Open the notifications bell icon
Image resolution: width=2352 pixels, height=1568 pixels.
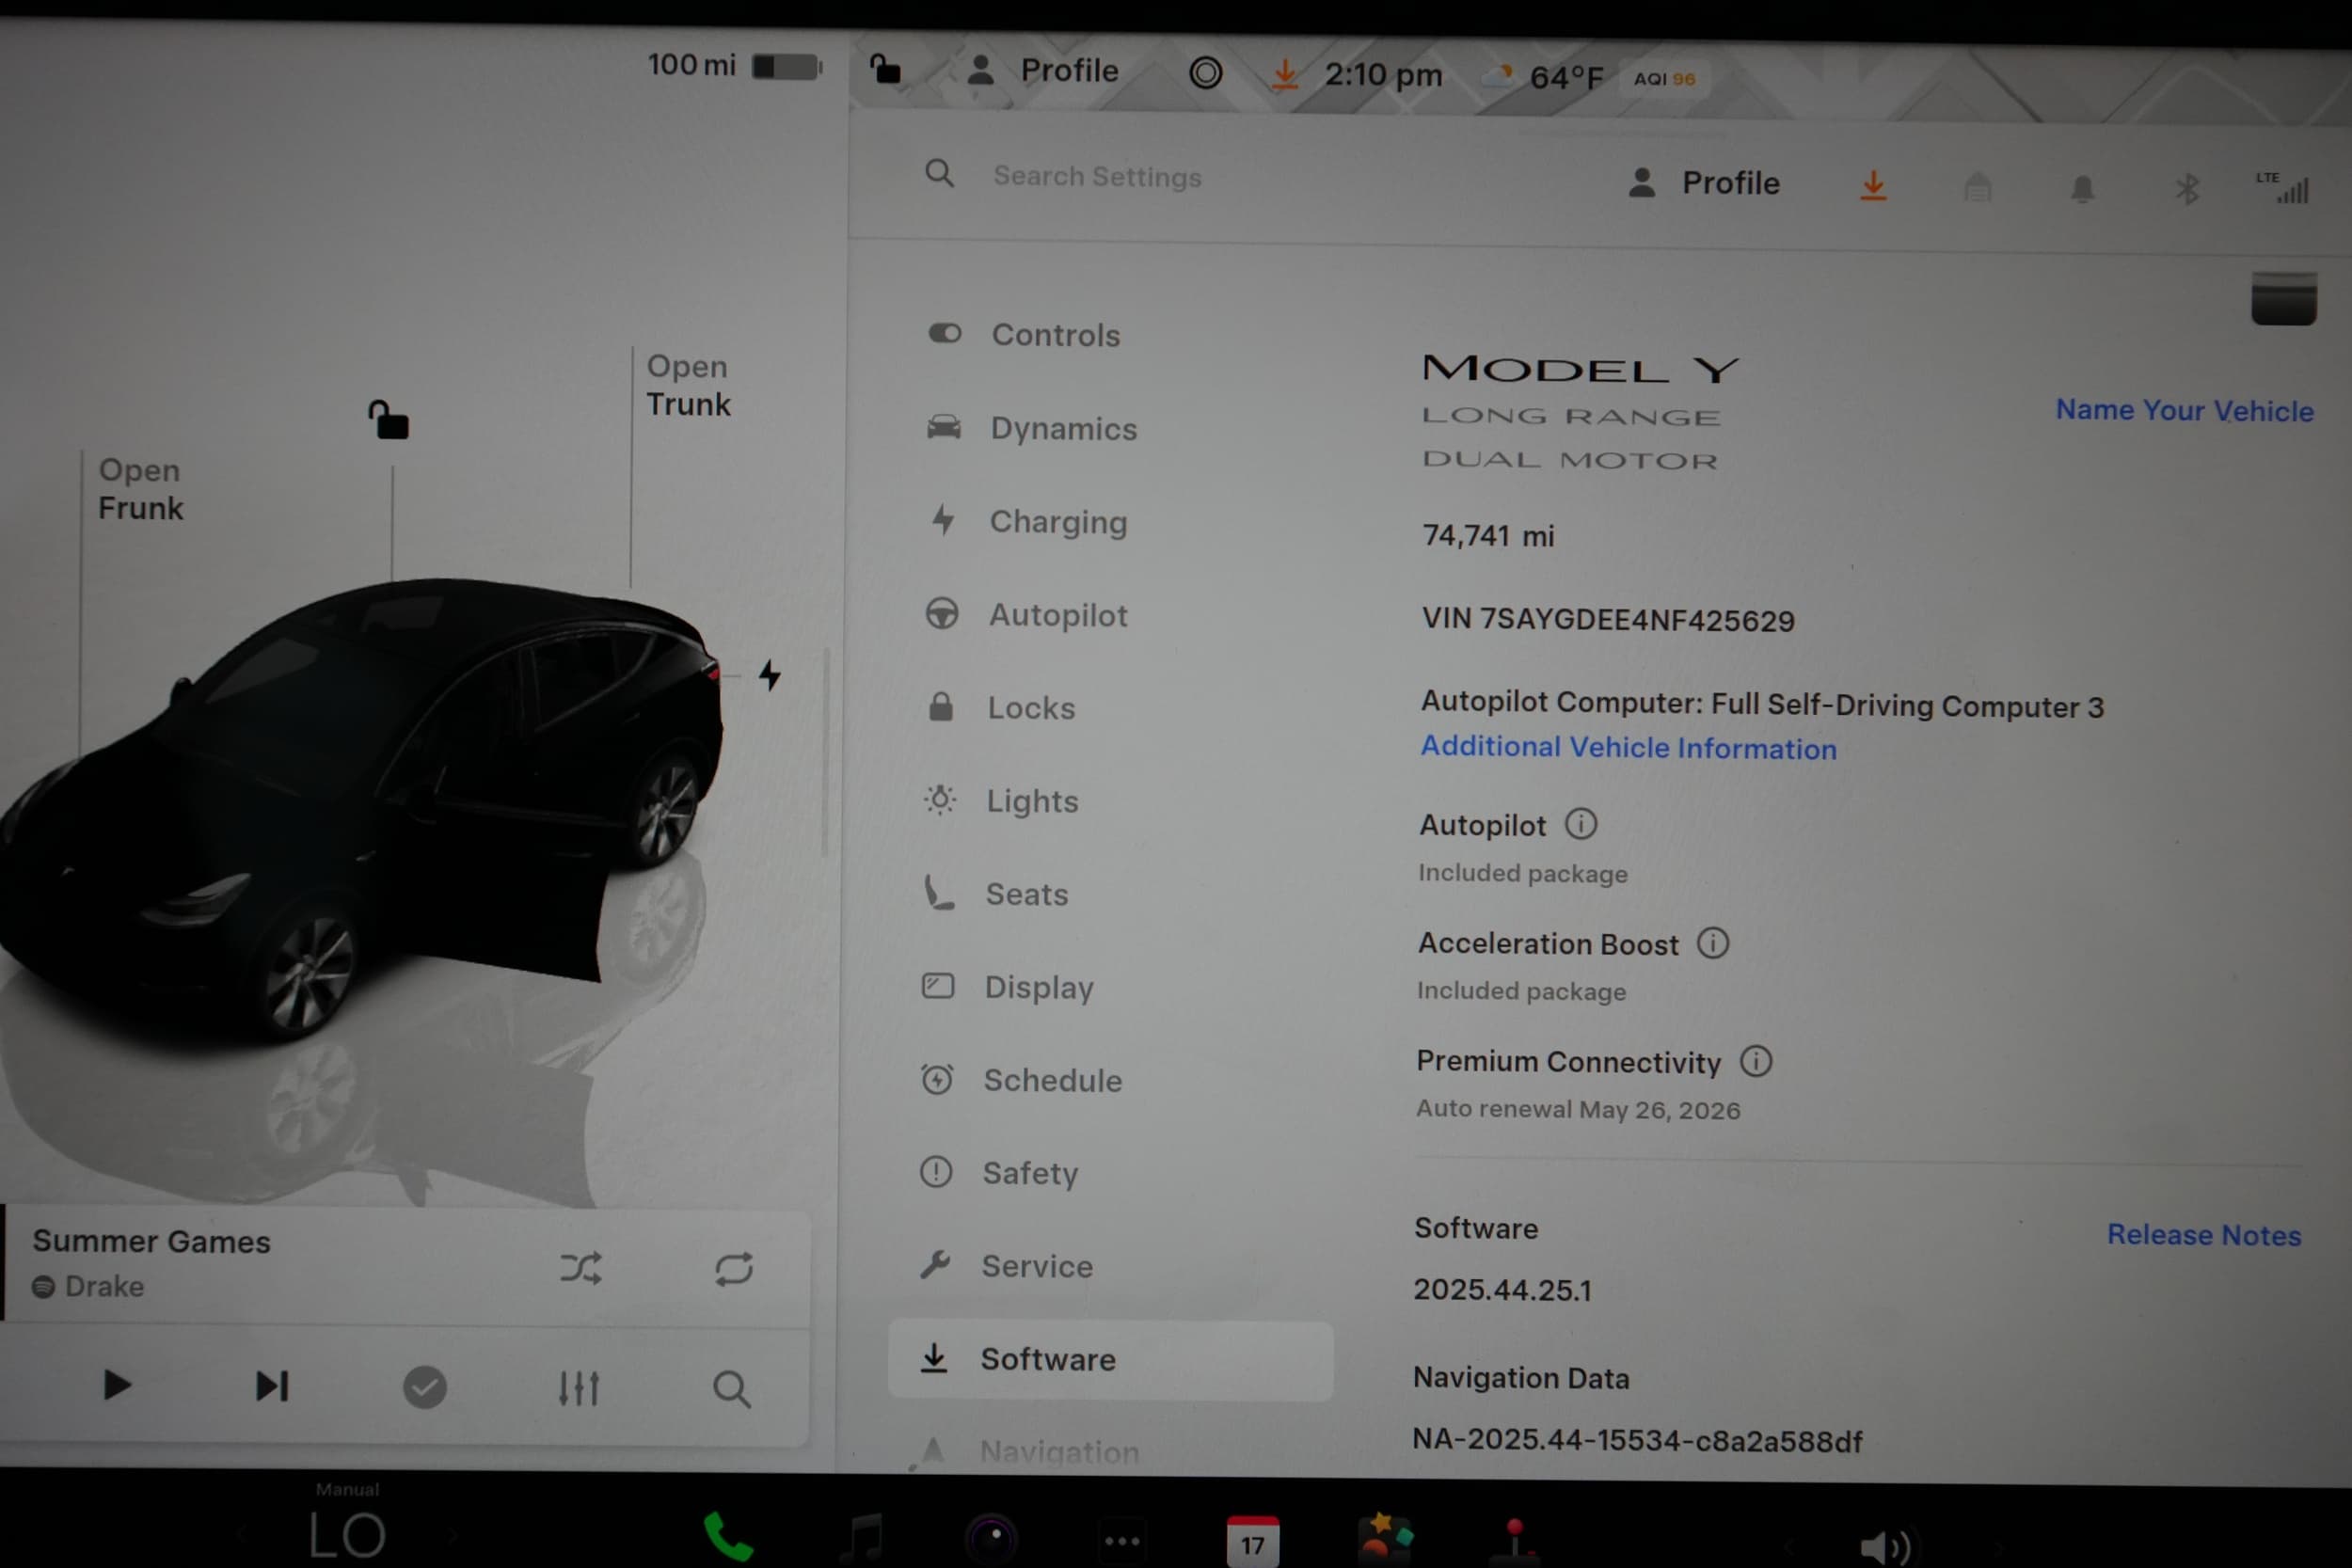[x=2082, y=186]
